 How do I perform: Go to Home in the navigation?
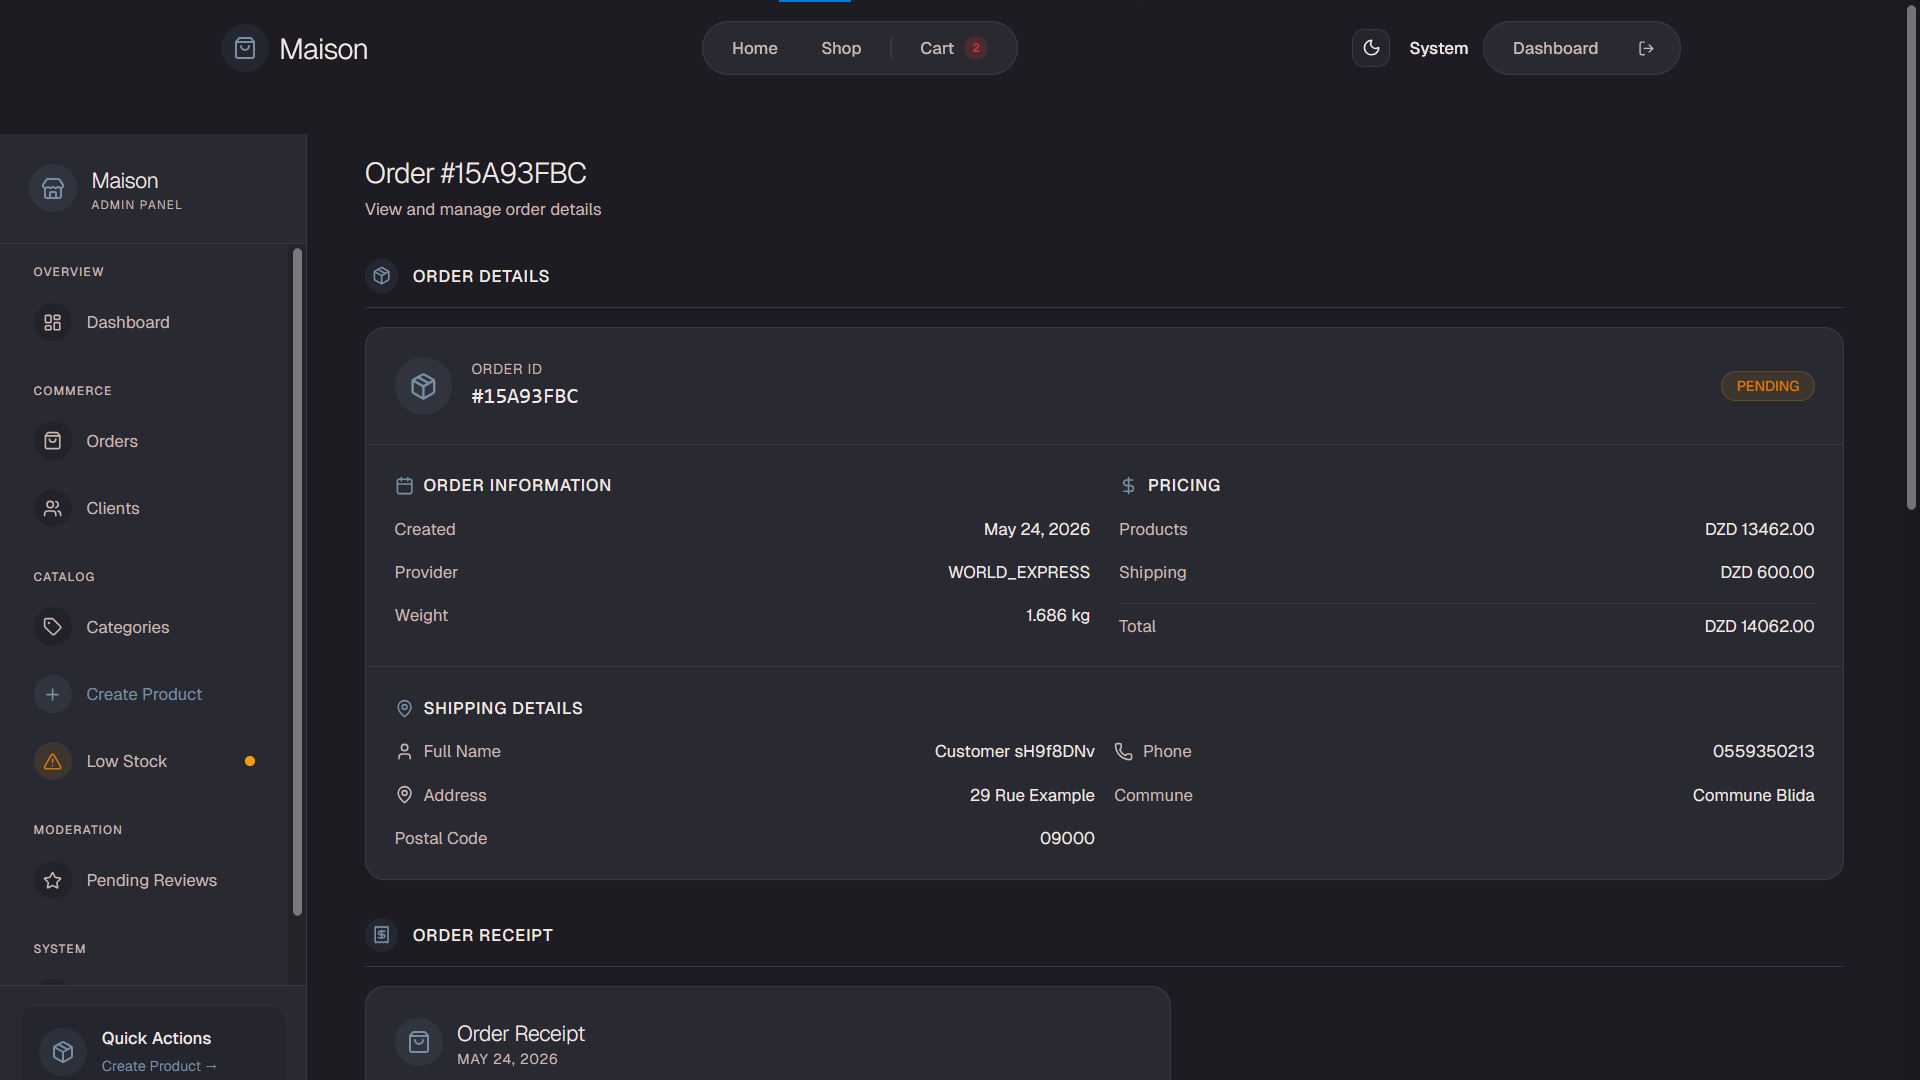754,48
